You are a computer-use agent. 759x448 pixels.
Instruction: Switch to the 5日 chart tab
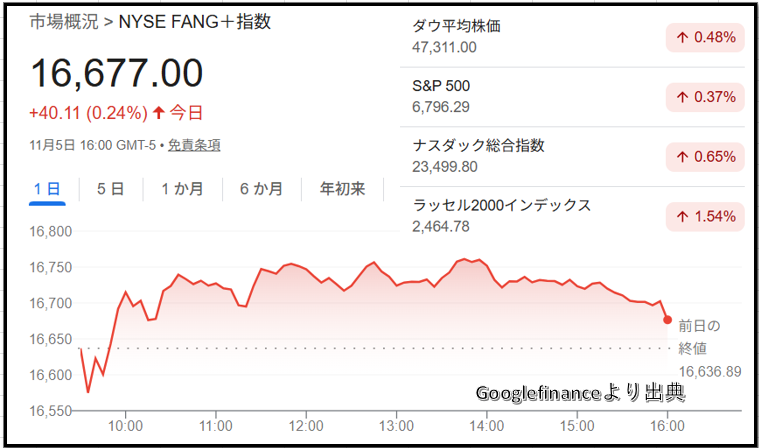(x=110, y=188)
